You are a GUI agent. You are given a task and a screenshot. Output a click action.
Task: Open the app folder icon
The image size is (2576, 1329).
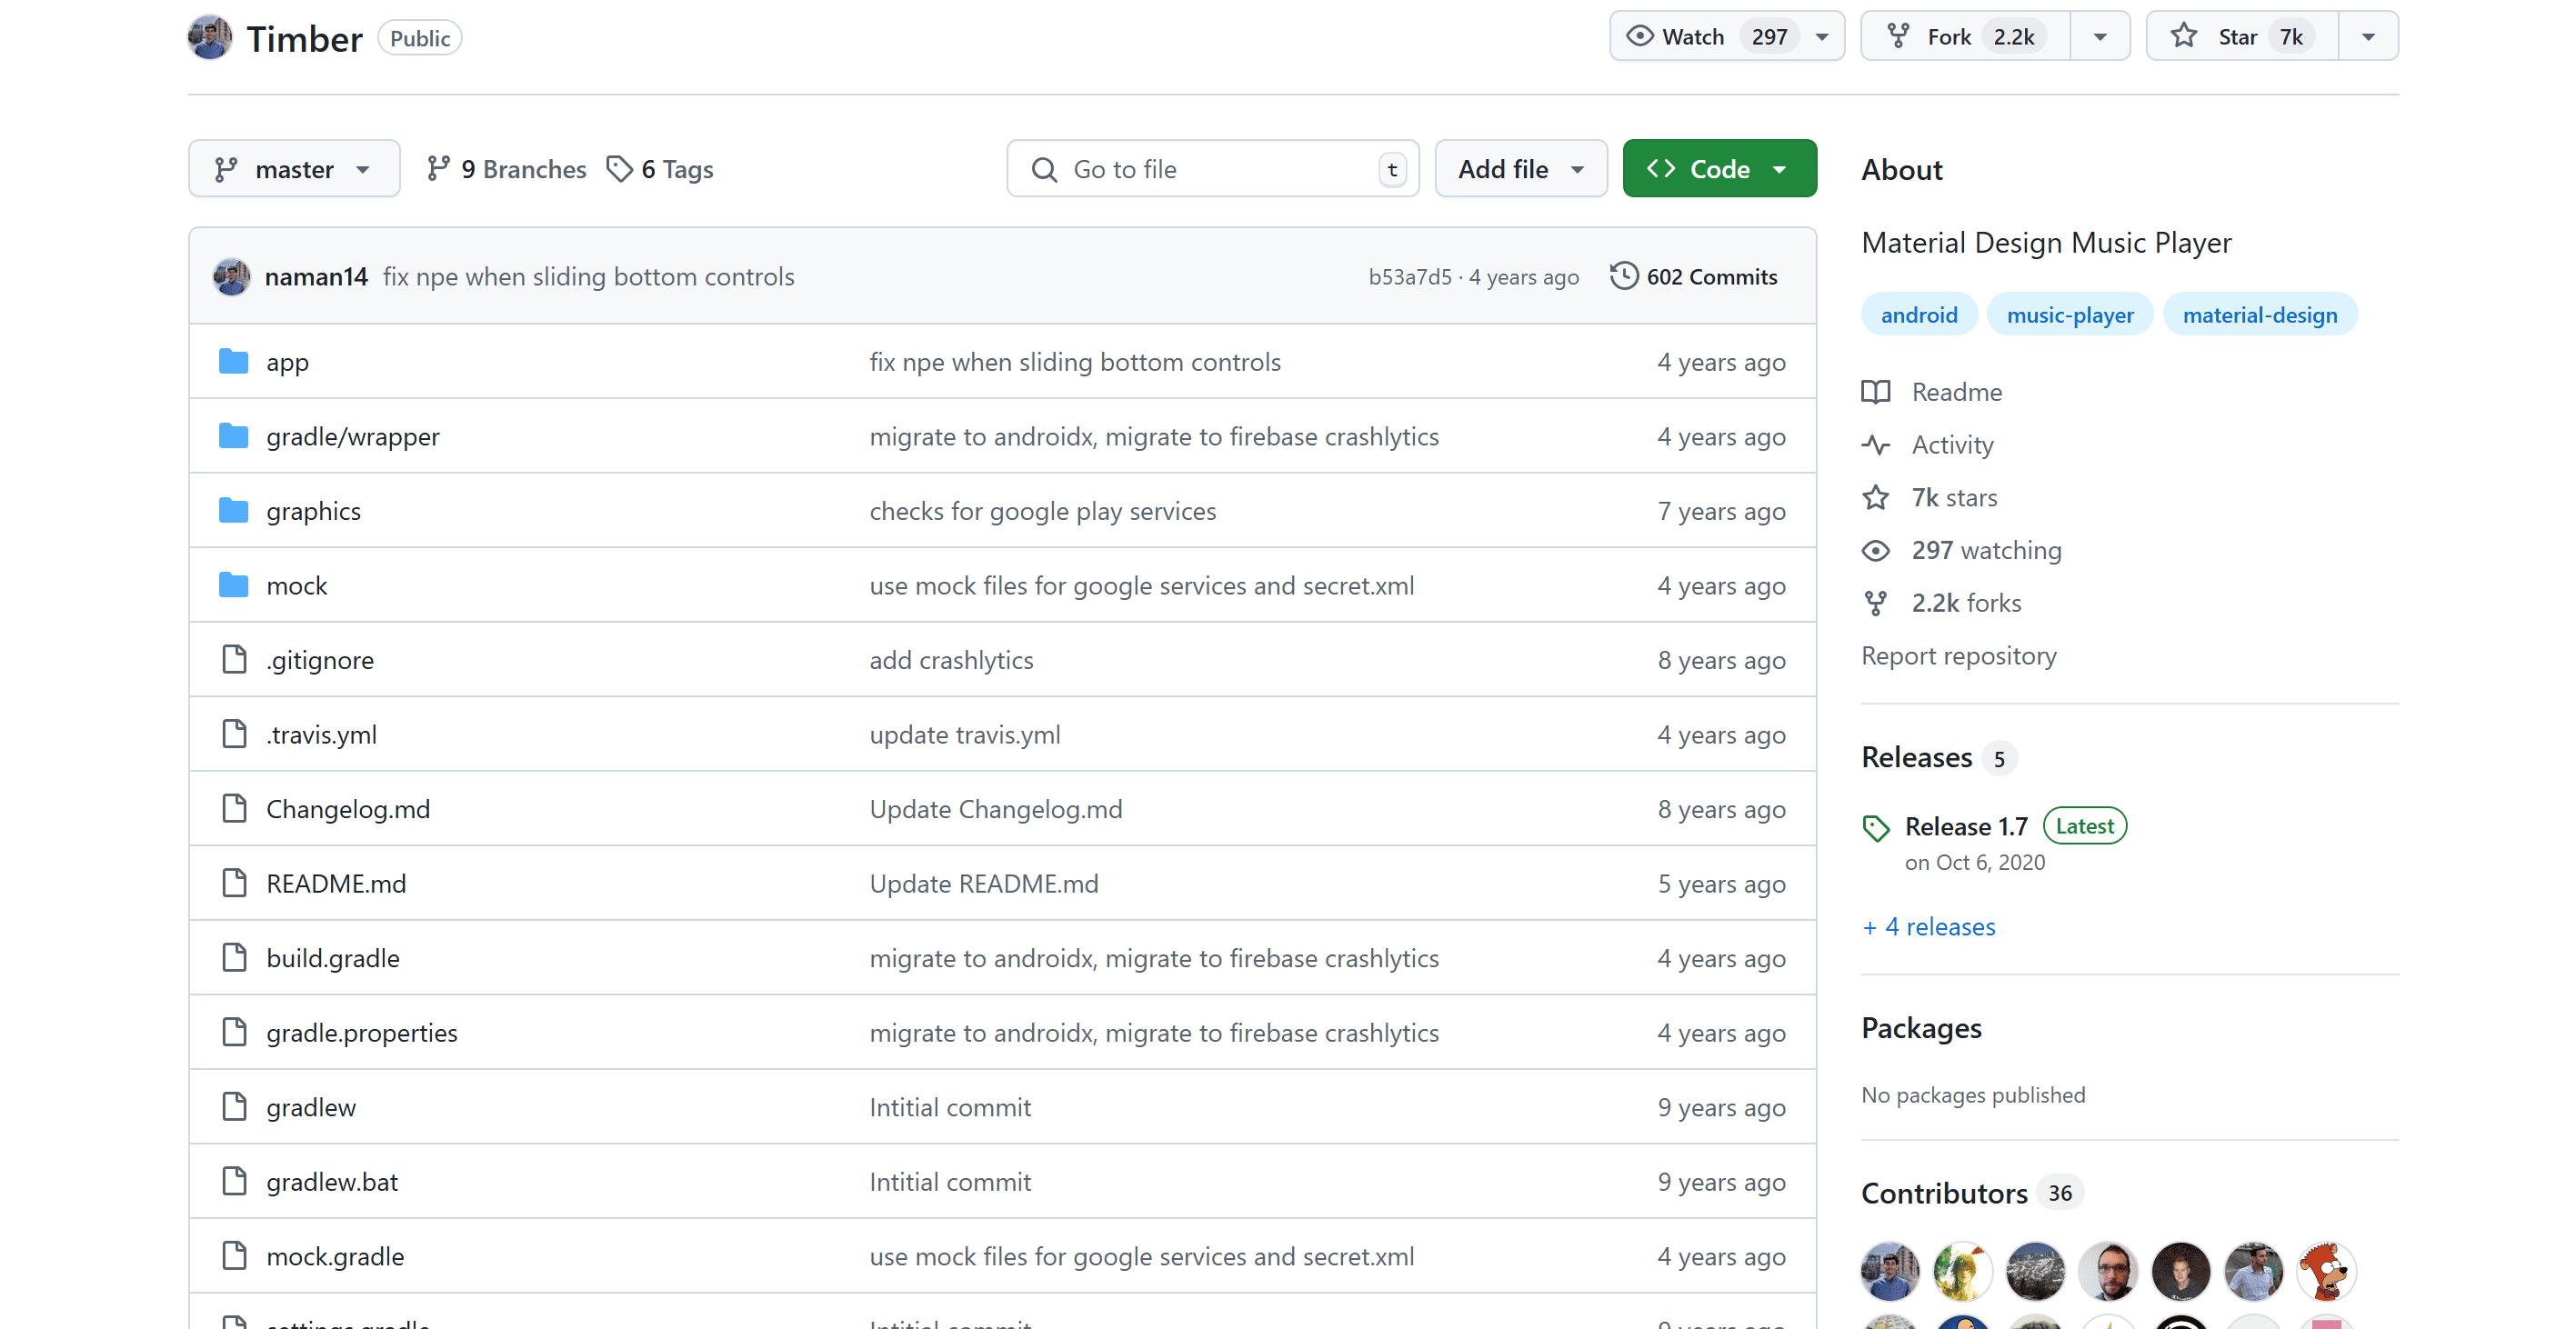233,361
